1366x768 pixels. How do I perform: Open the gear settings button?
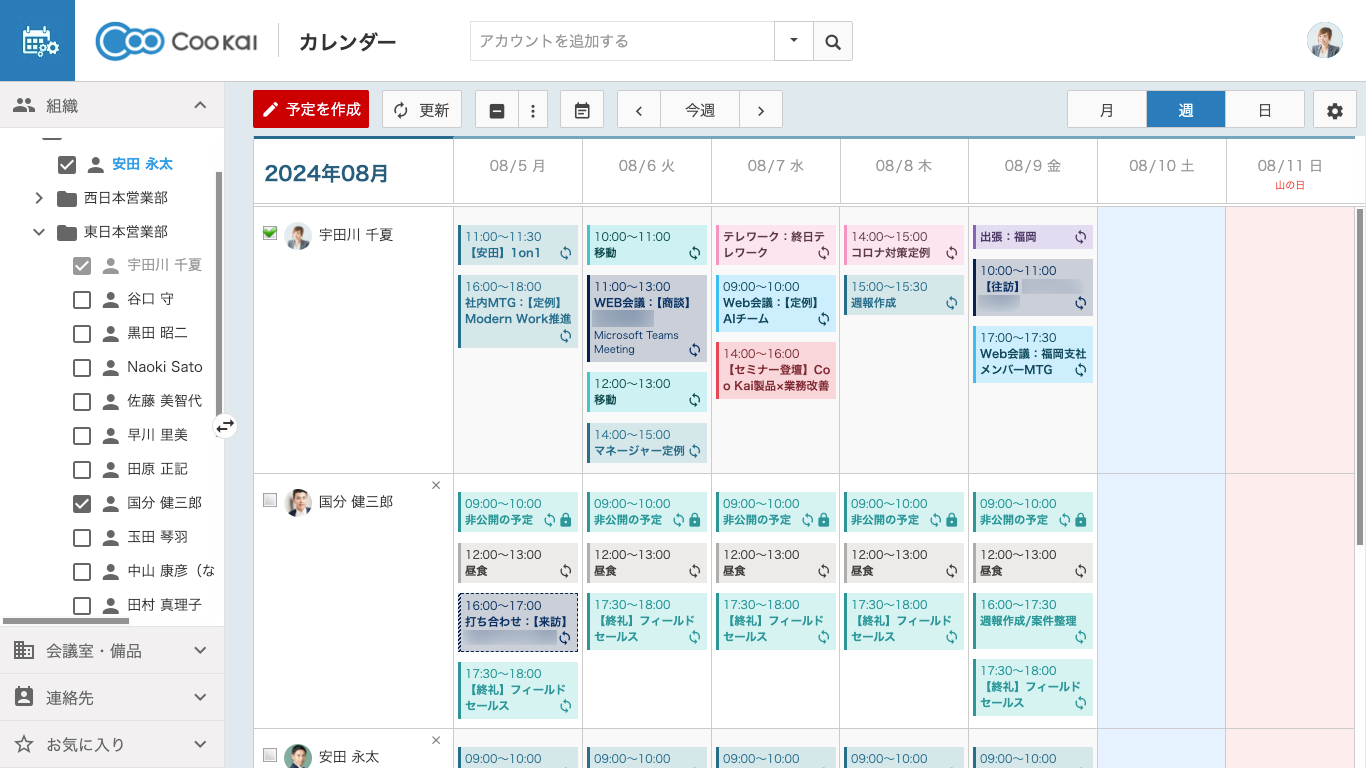coord(1334,110)
